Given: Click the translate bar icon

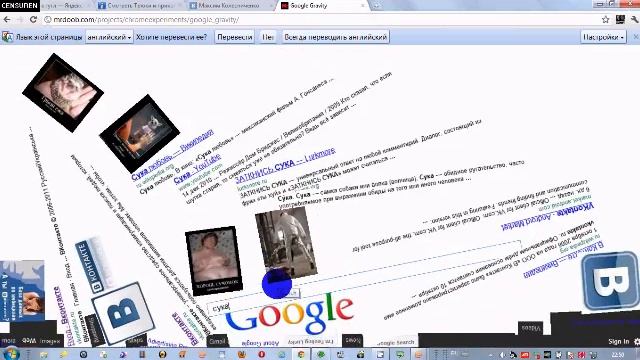Looking at the screenshot, I should coord(7,37).
